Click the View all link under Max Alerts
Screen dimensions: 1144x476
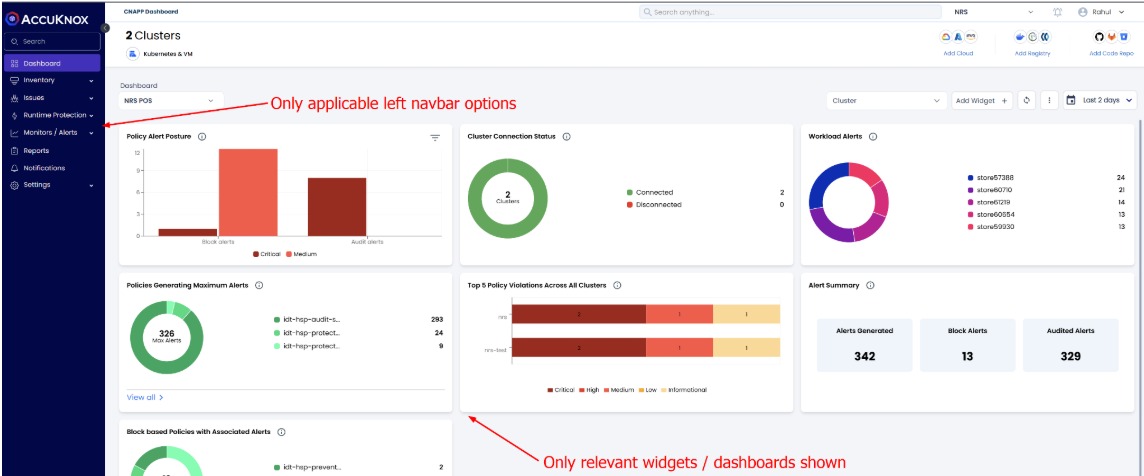(145, 397)
